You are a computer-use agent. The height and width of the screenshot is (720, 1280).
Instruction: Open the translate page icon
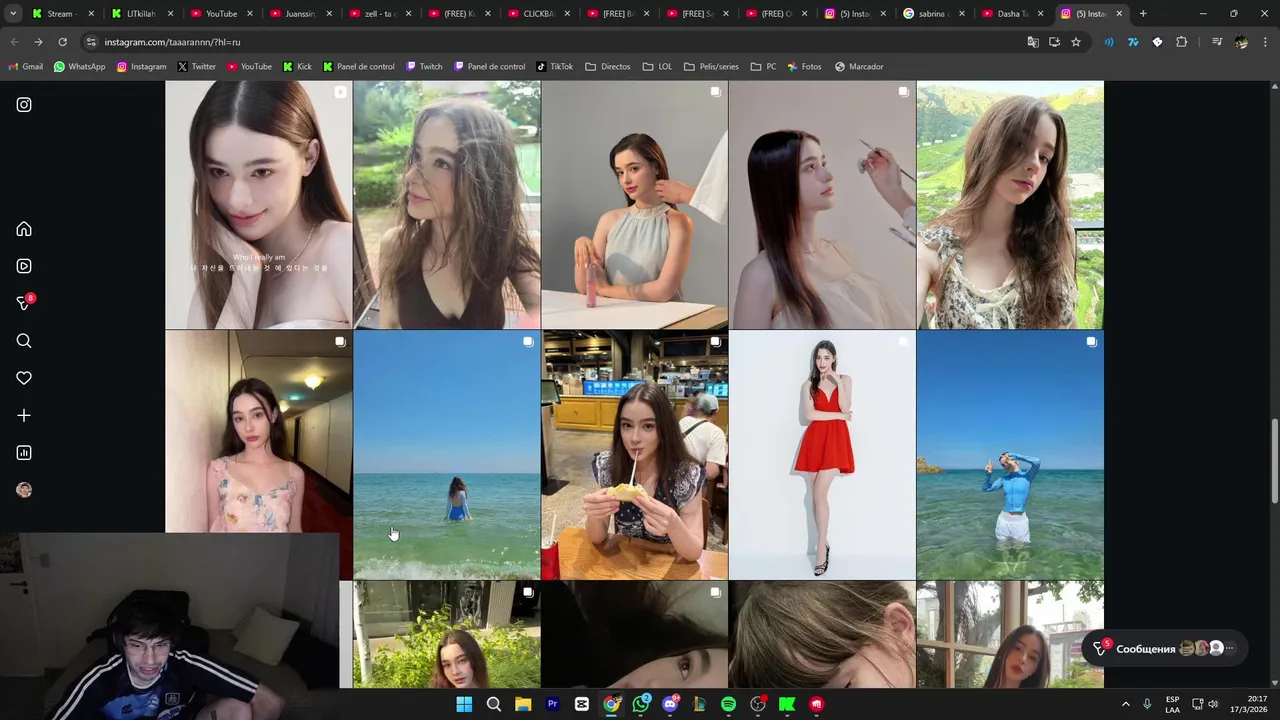[x=1033, y=42]
